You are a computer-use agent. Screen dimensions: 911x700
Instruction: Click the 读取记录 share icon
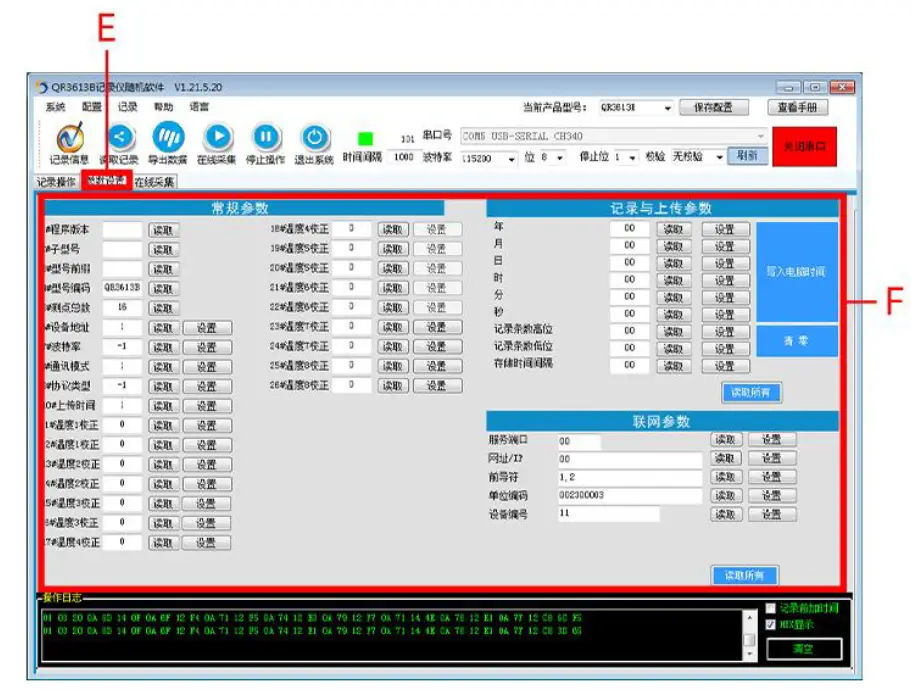coord(120,137)
